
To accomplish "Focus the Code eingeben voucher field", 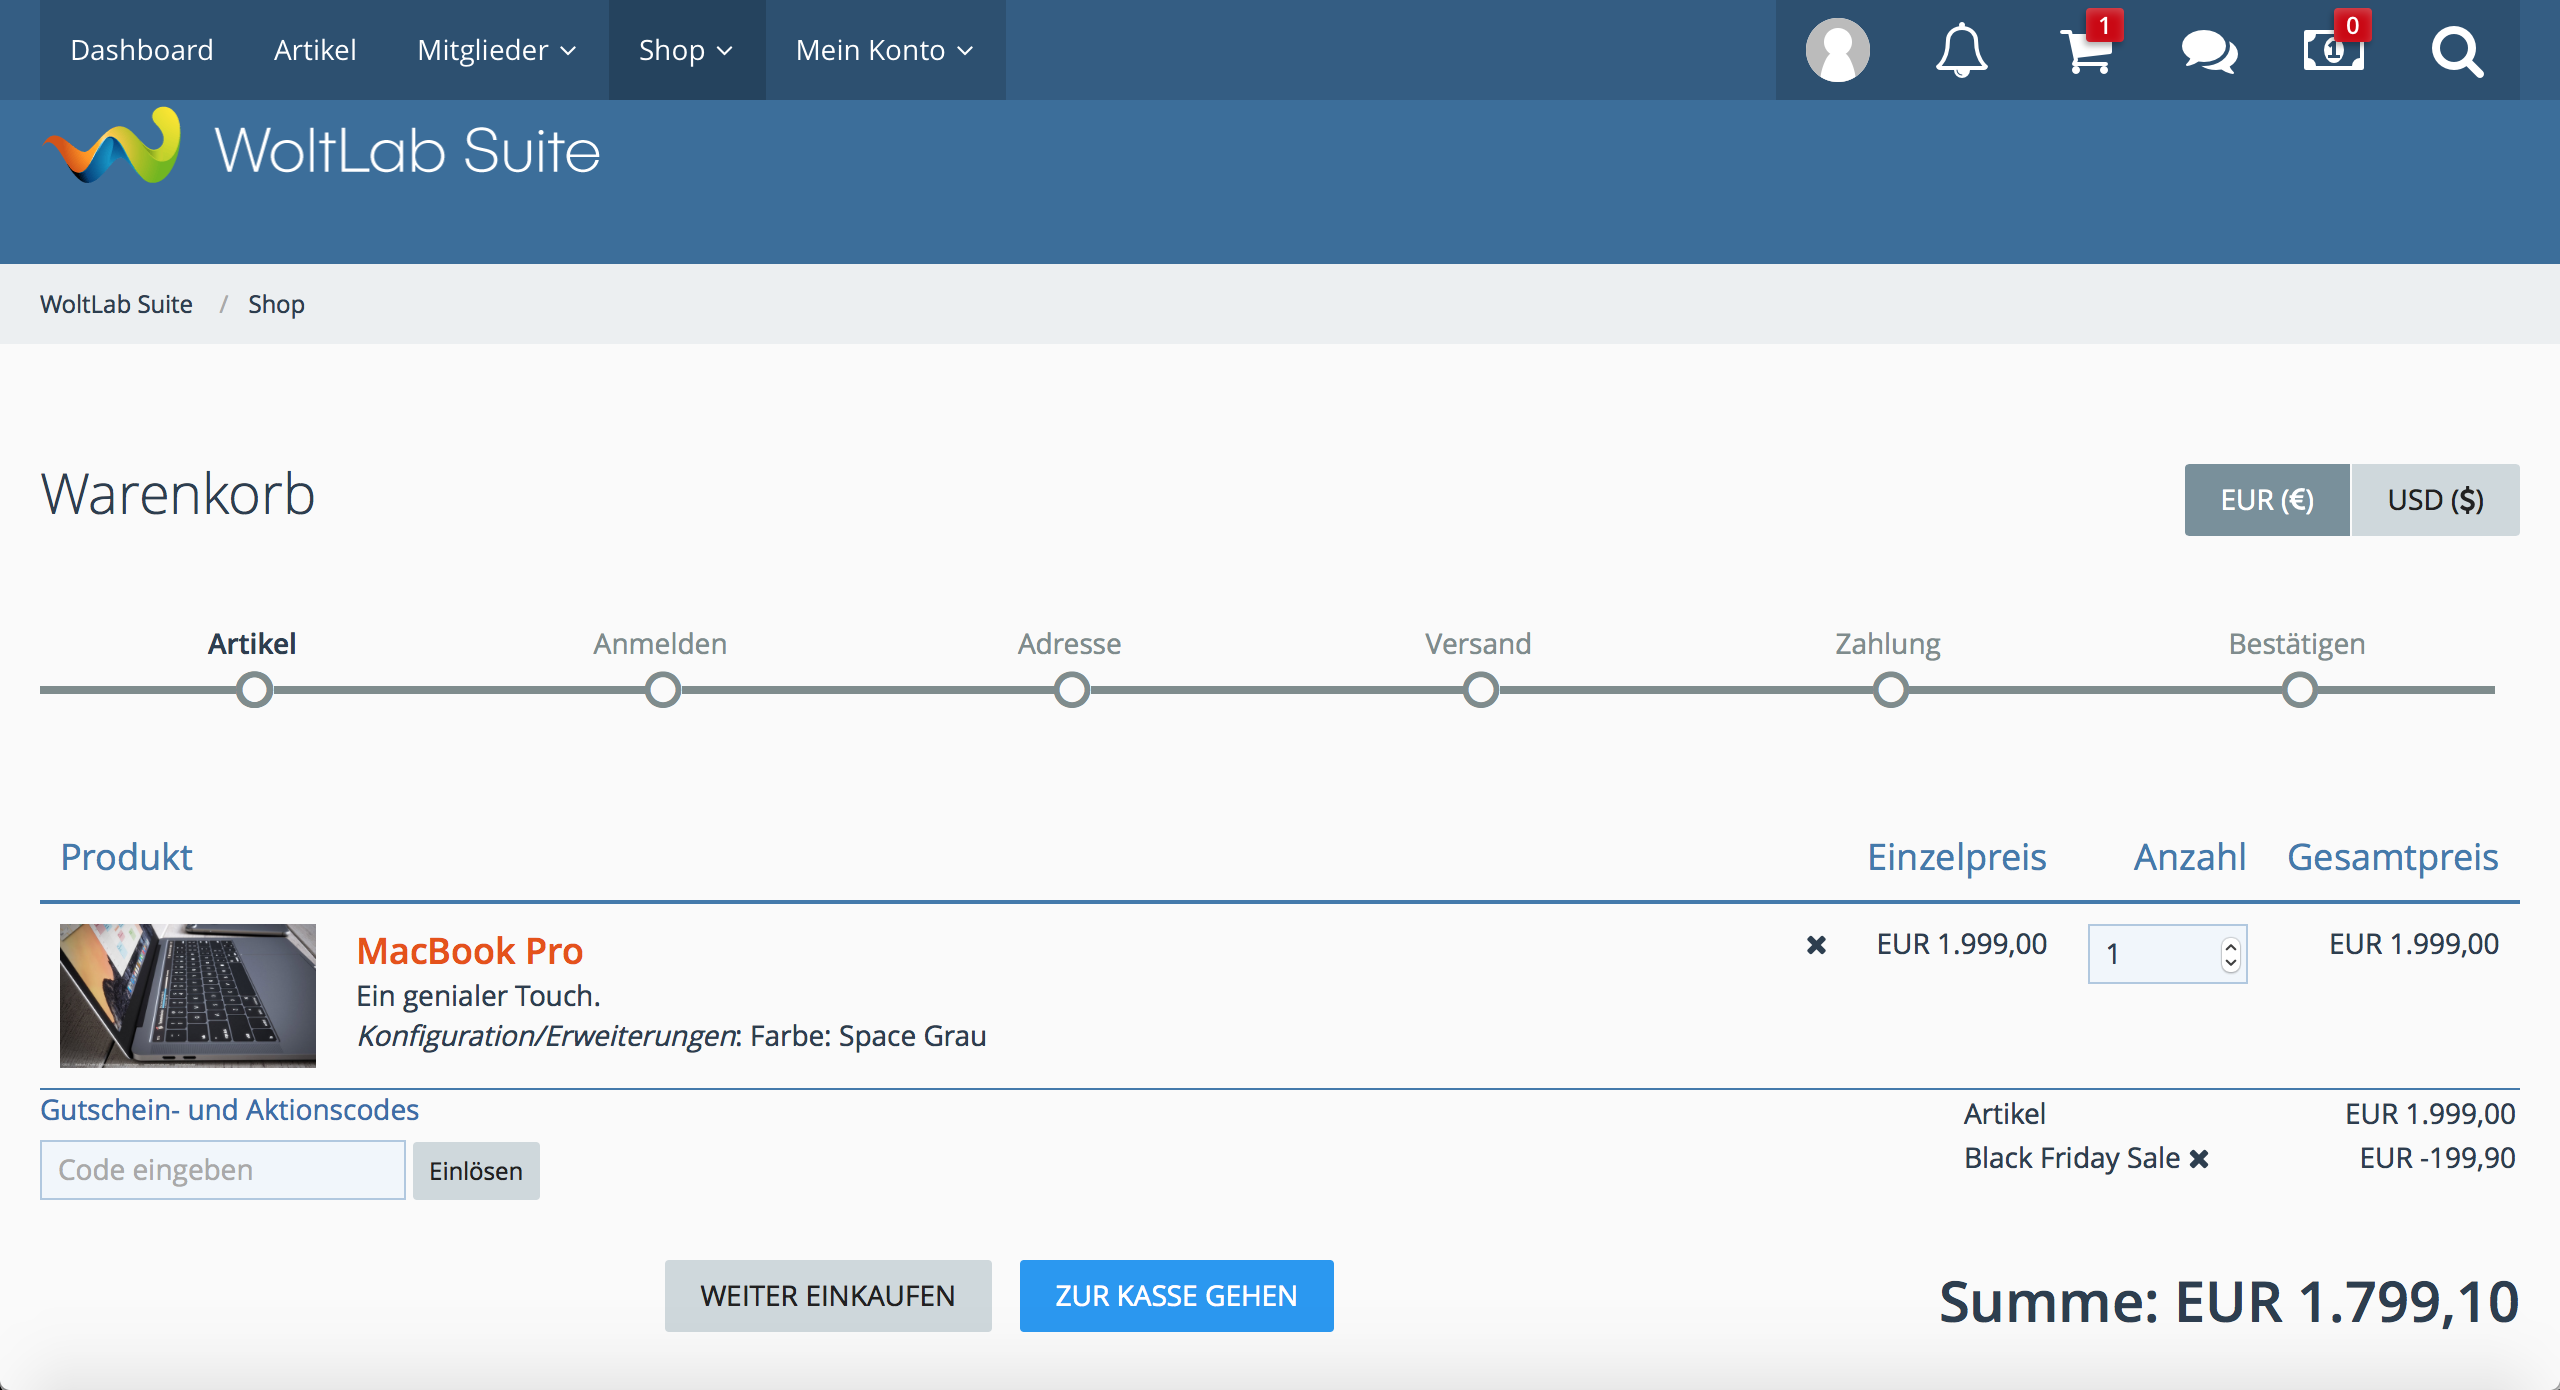I will 222,1170.
